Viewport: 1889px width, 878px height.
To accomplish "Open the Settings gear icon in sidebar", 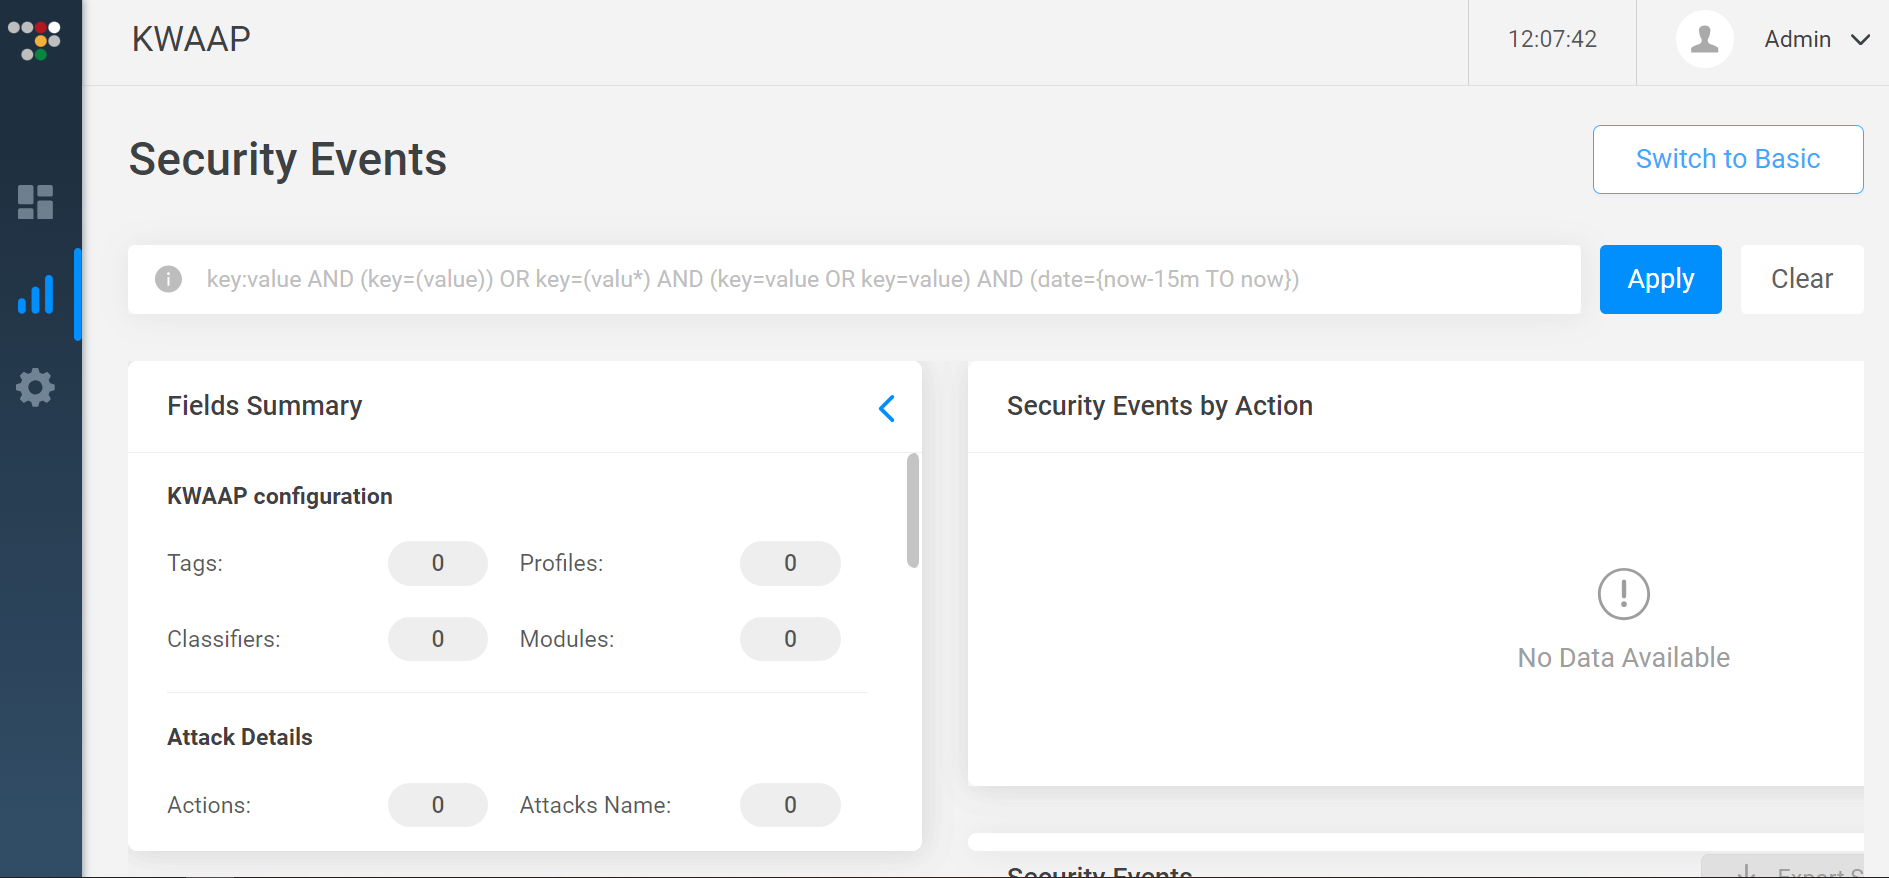I will 35,387.
